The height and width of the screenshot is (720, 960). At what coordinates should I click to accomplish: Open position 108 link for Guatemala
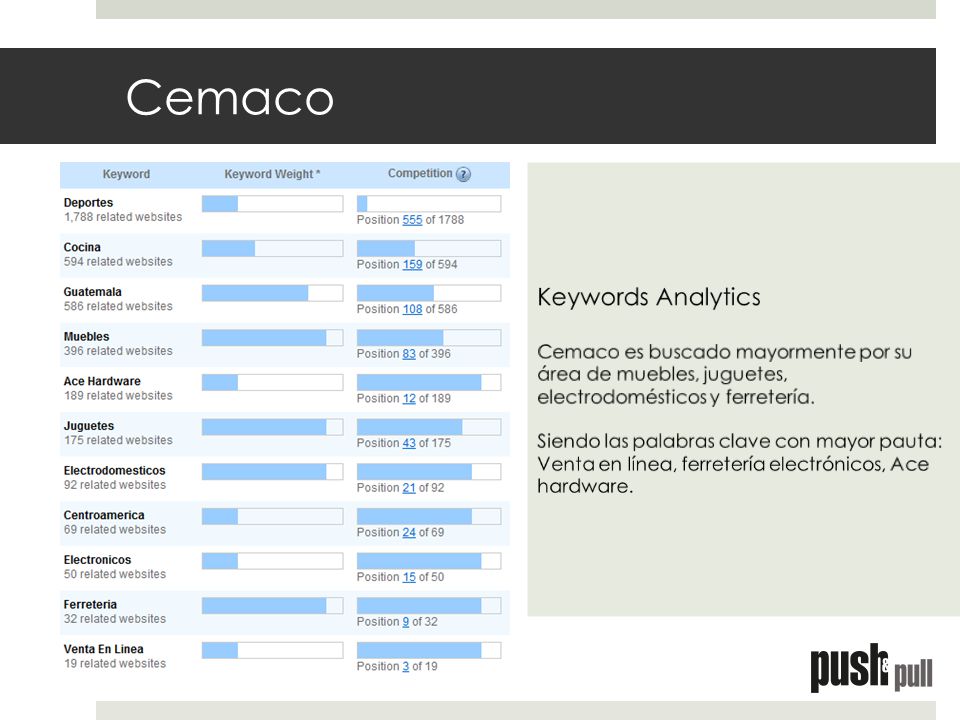point(412,309)
